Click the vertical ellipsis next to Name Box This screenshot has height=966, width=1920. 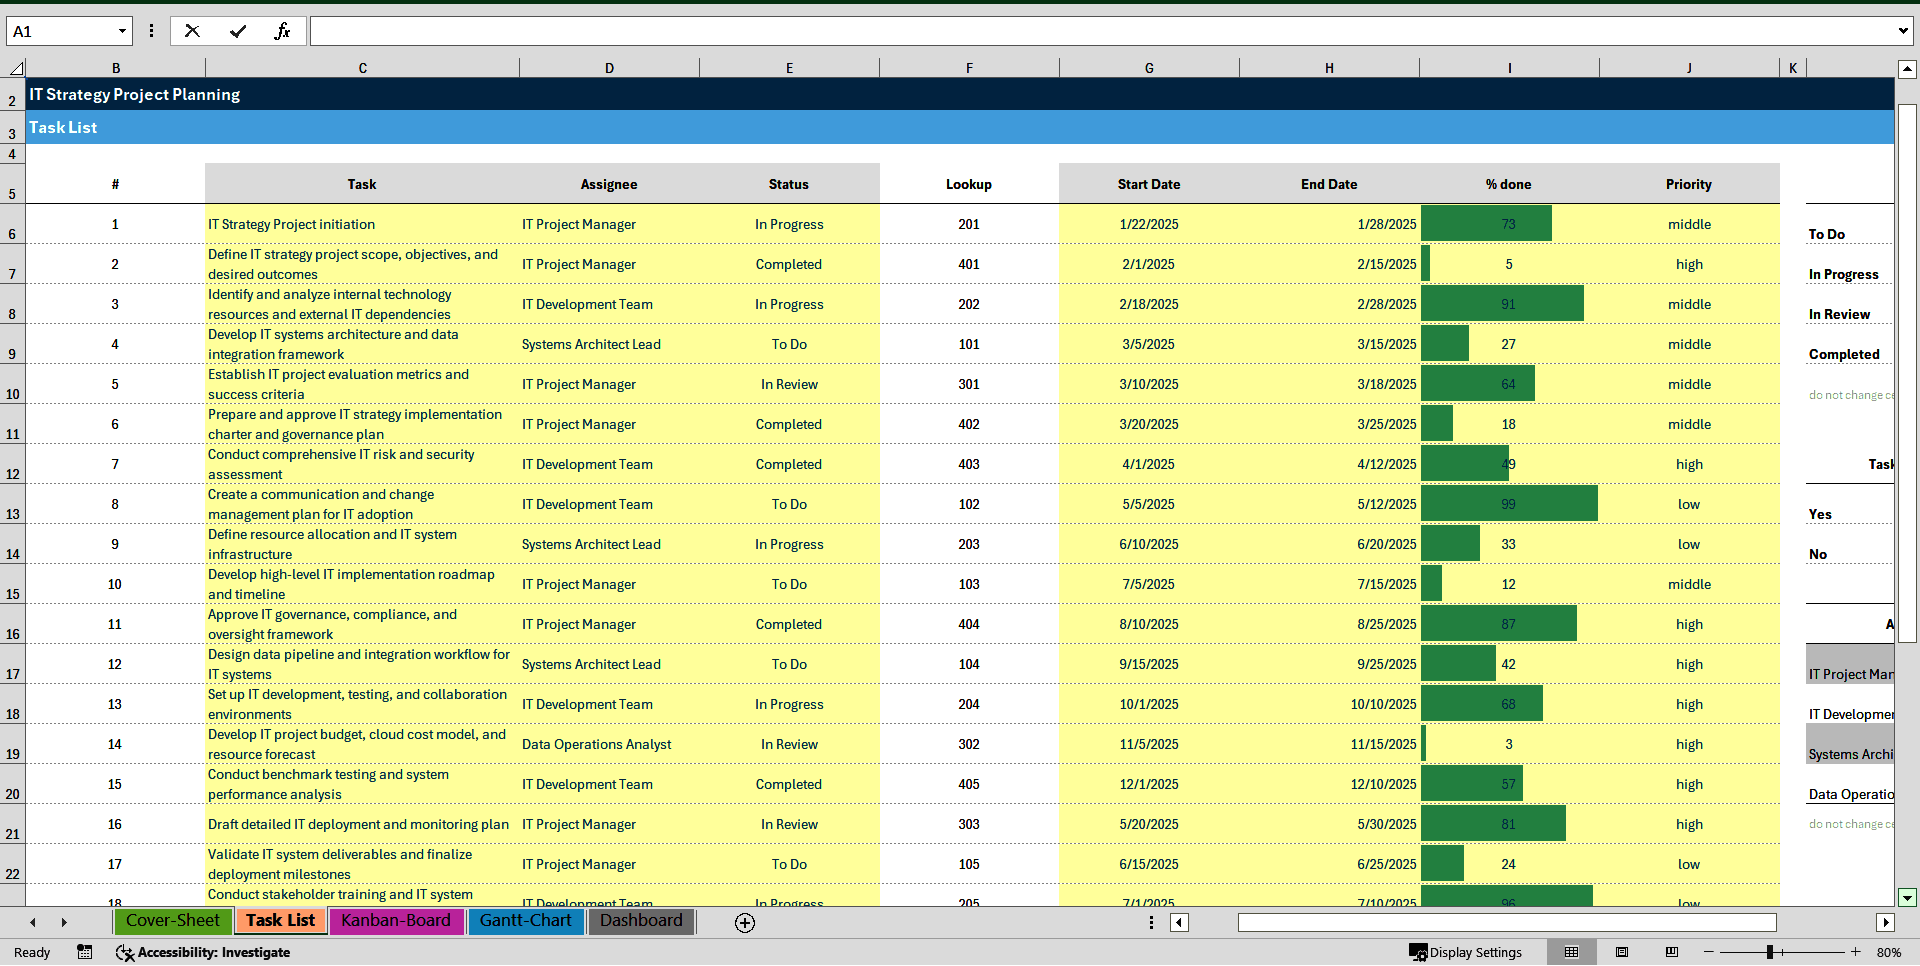point(152,30)
